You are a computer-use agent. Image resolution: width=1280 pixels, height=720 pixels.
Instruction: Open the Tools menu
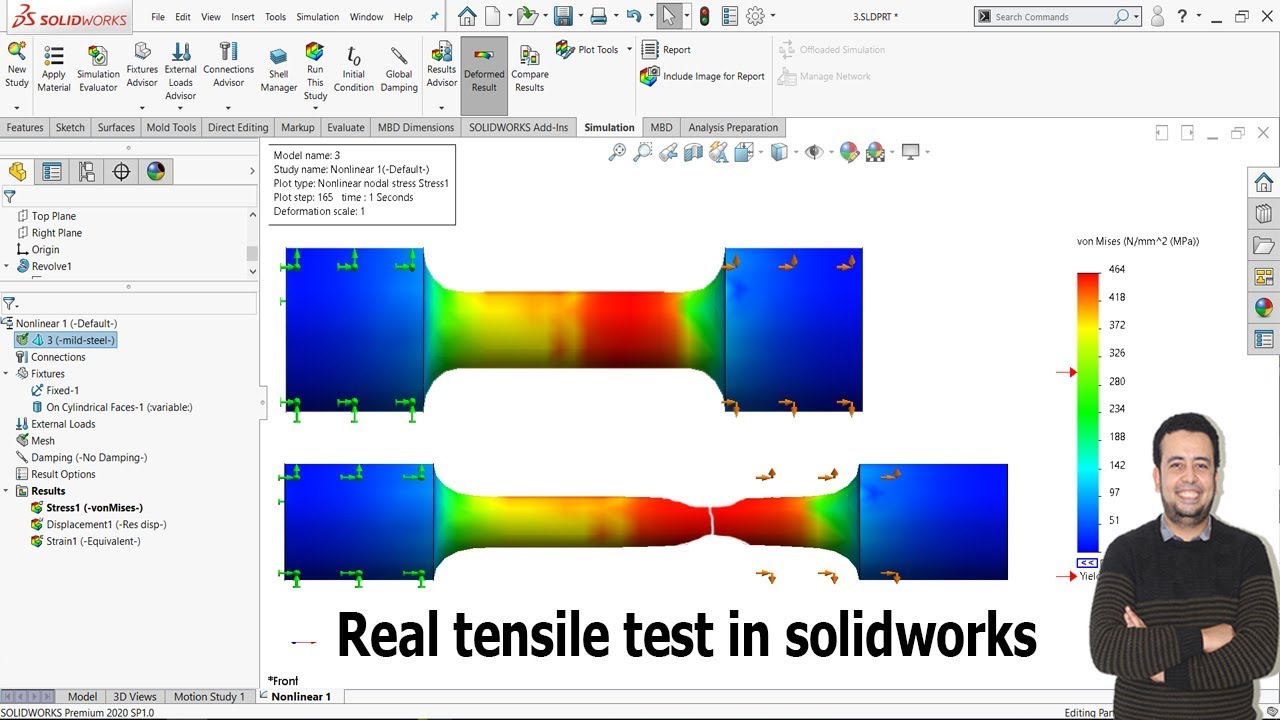pos(275,17)
